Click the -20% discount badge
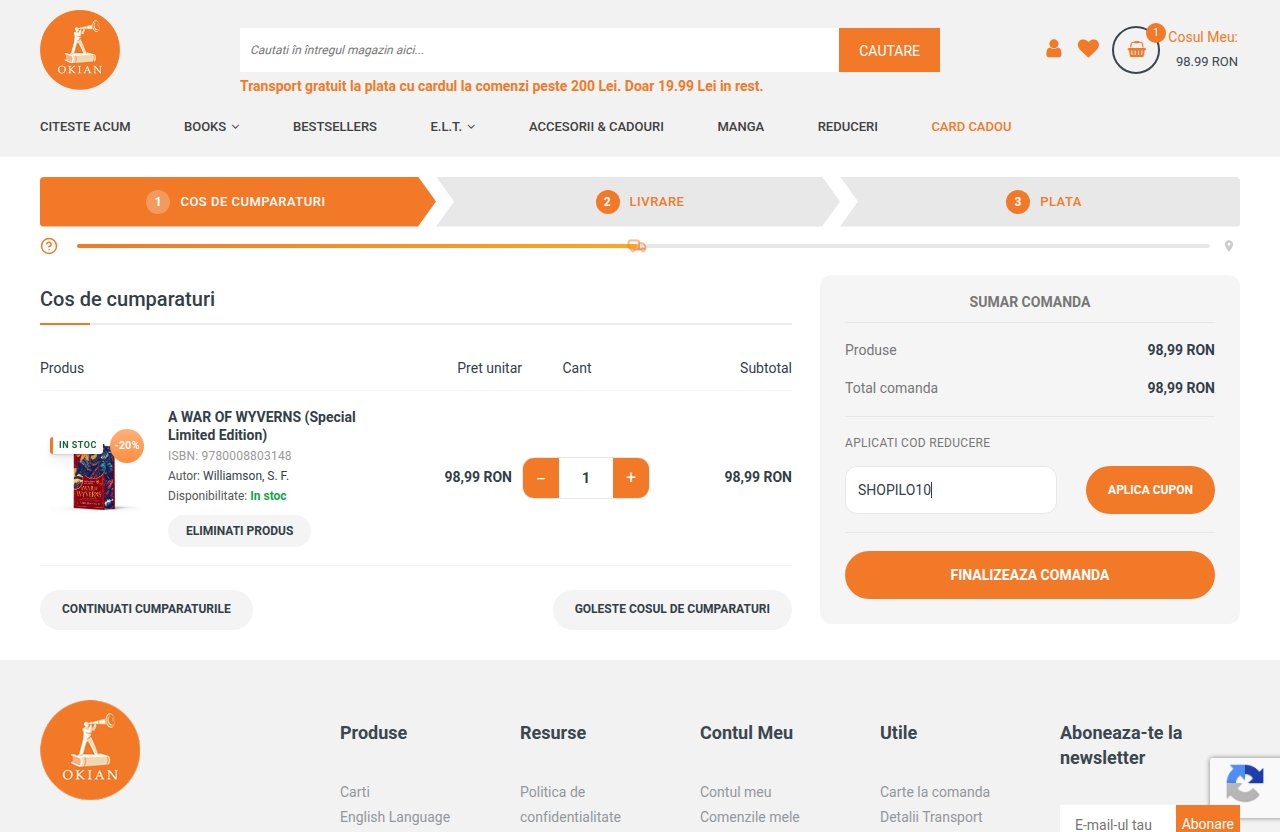1280x832 pixels. coord(127,445)
